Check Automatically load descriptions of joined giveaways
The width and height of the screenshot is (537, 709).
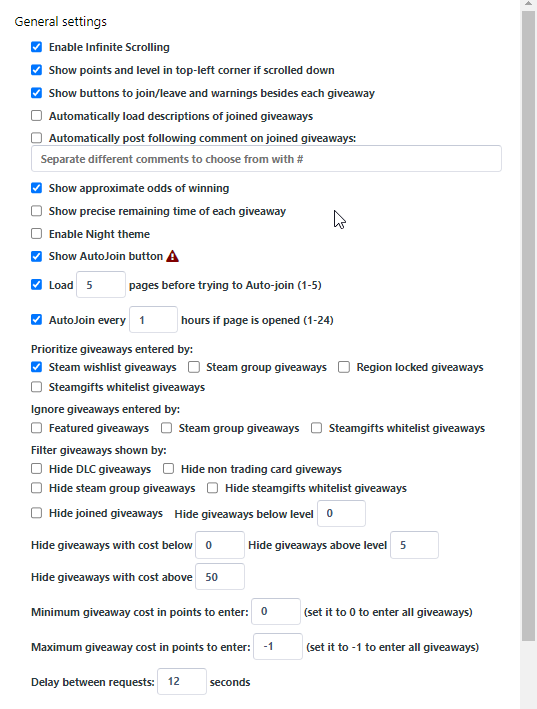[x=37, y=116]
